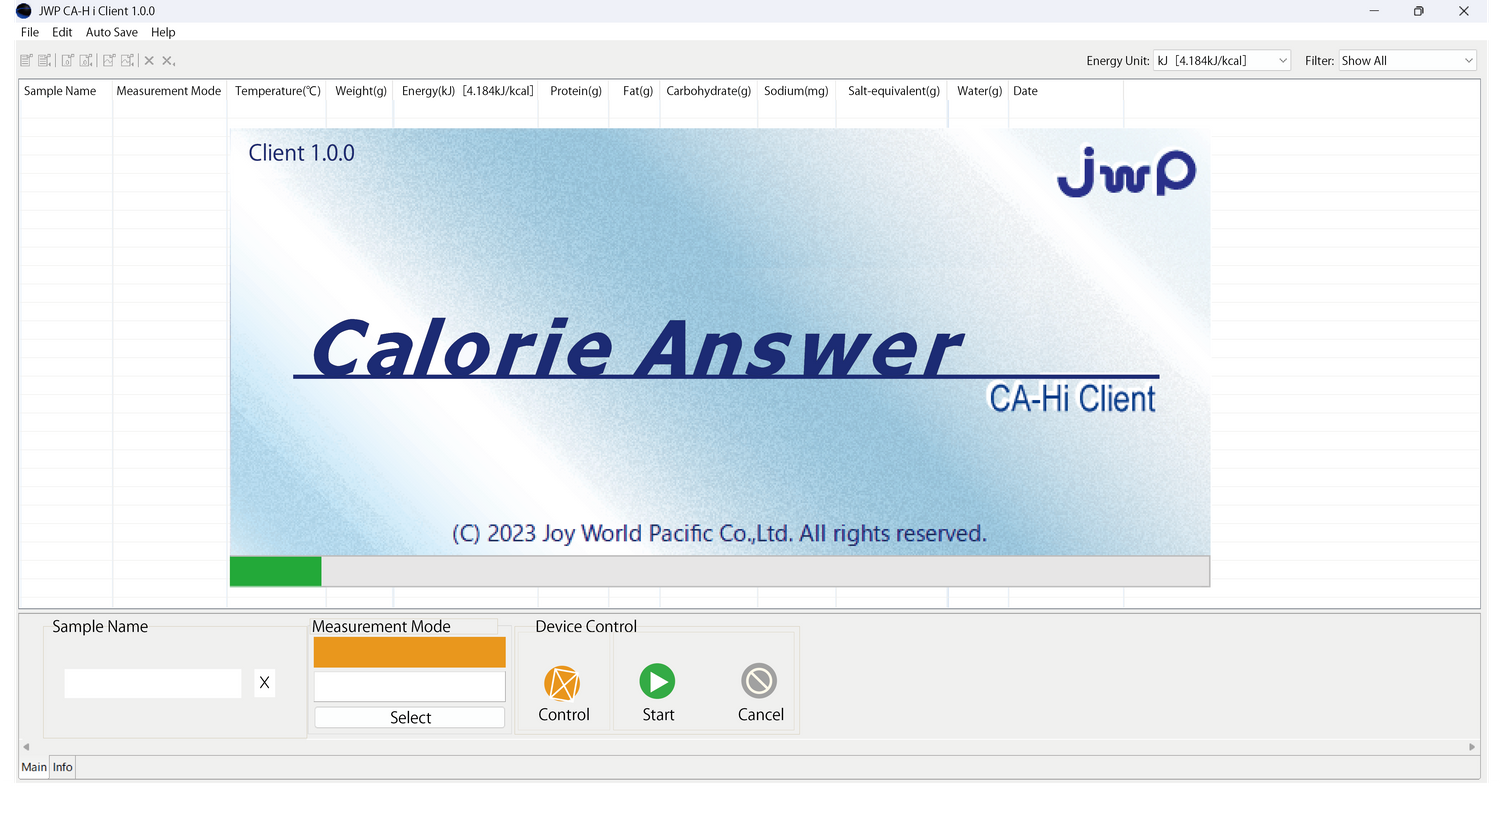Click the horizontal scrollbar left arrow

point(26,747)
